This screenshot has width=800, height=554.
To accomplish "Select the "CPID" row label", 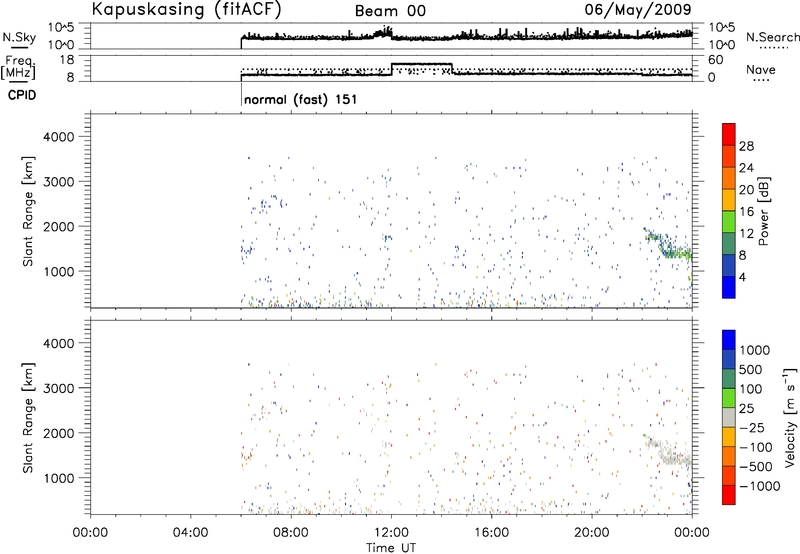I will coord(22,95).
